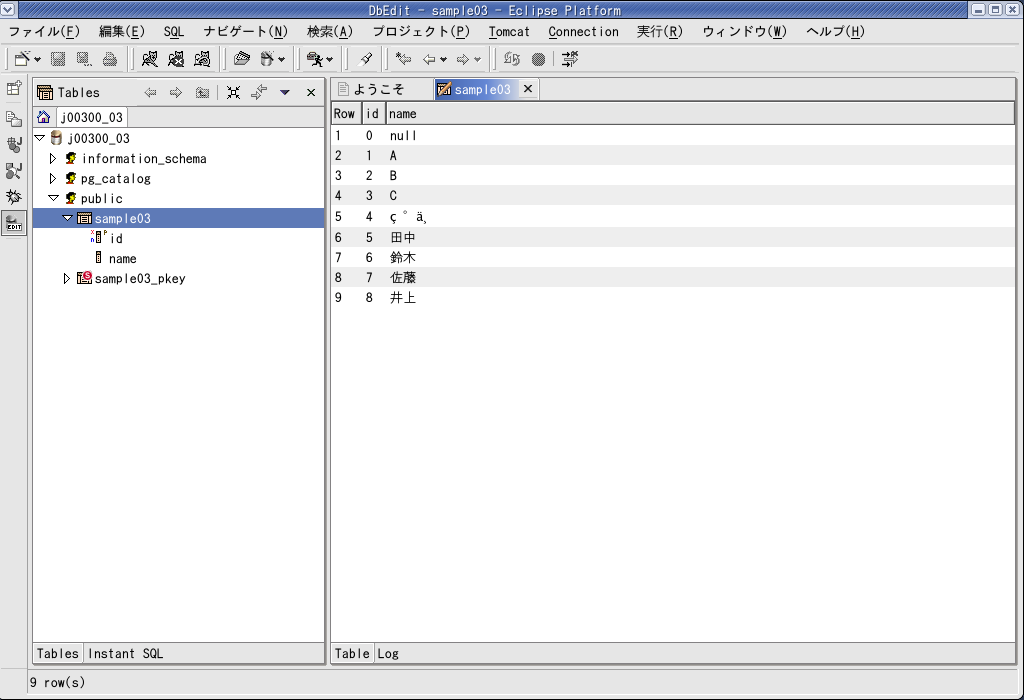The height and width of the screenshot is (700, 1024).
Task: Click the Tables view back arrow
Action: pyautogui.click(x=150, y=93)
